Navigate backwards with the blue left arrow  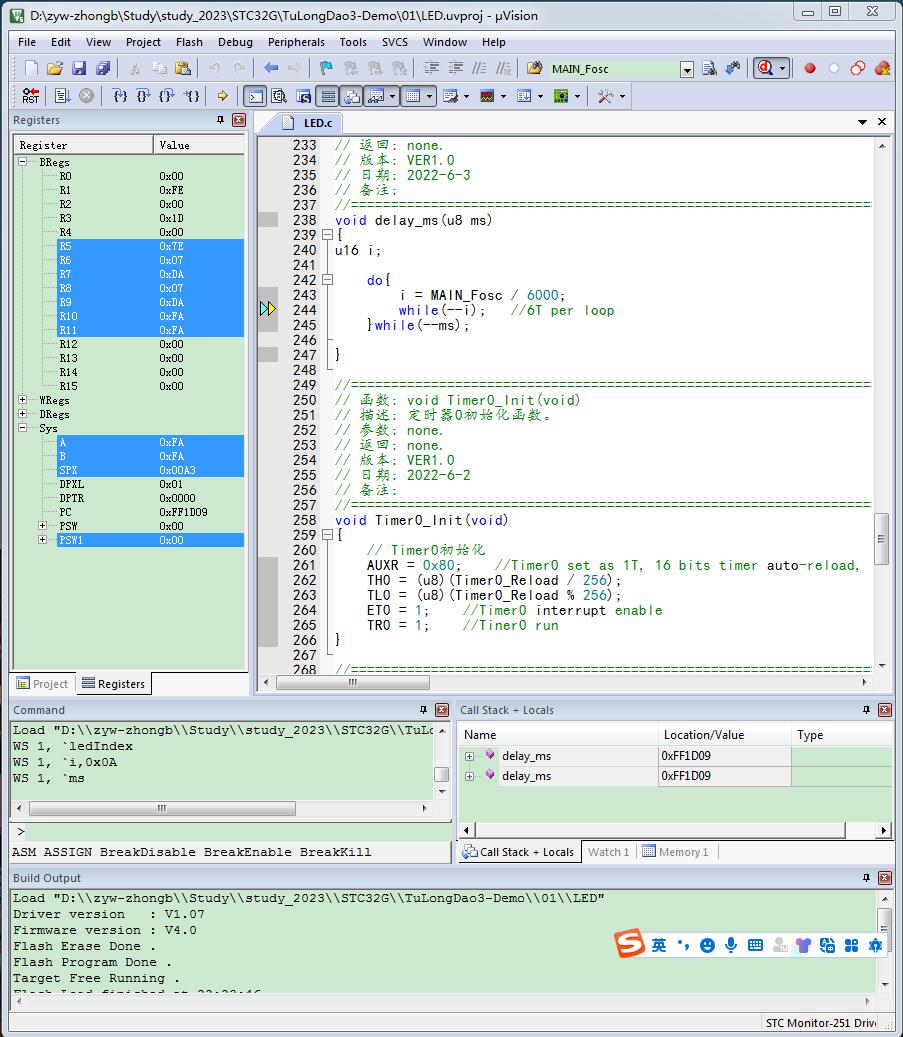(271, 68)
